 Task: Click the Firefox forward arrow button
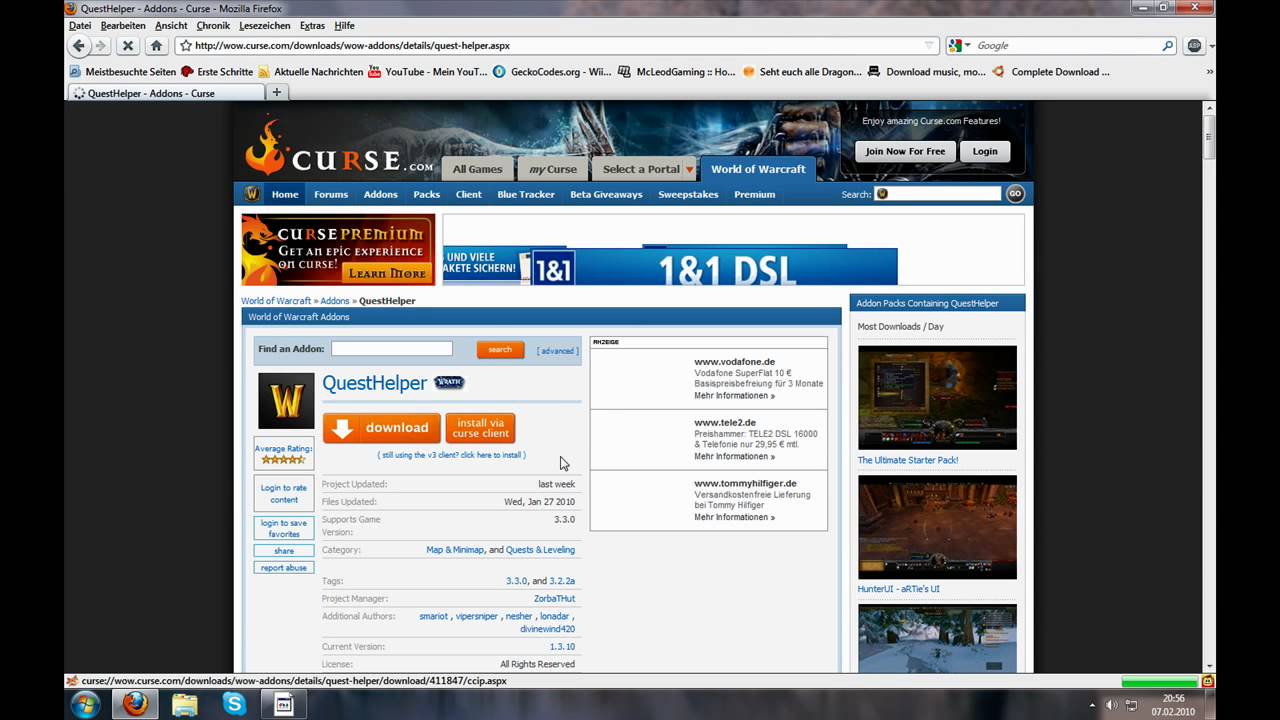(x=101, y=46)
